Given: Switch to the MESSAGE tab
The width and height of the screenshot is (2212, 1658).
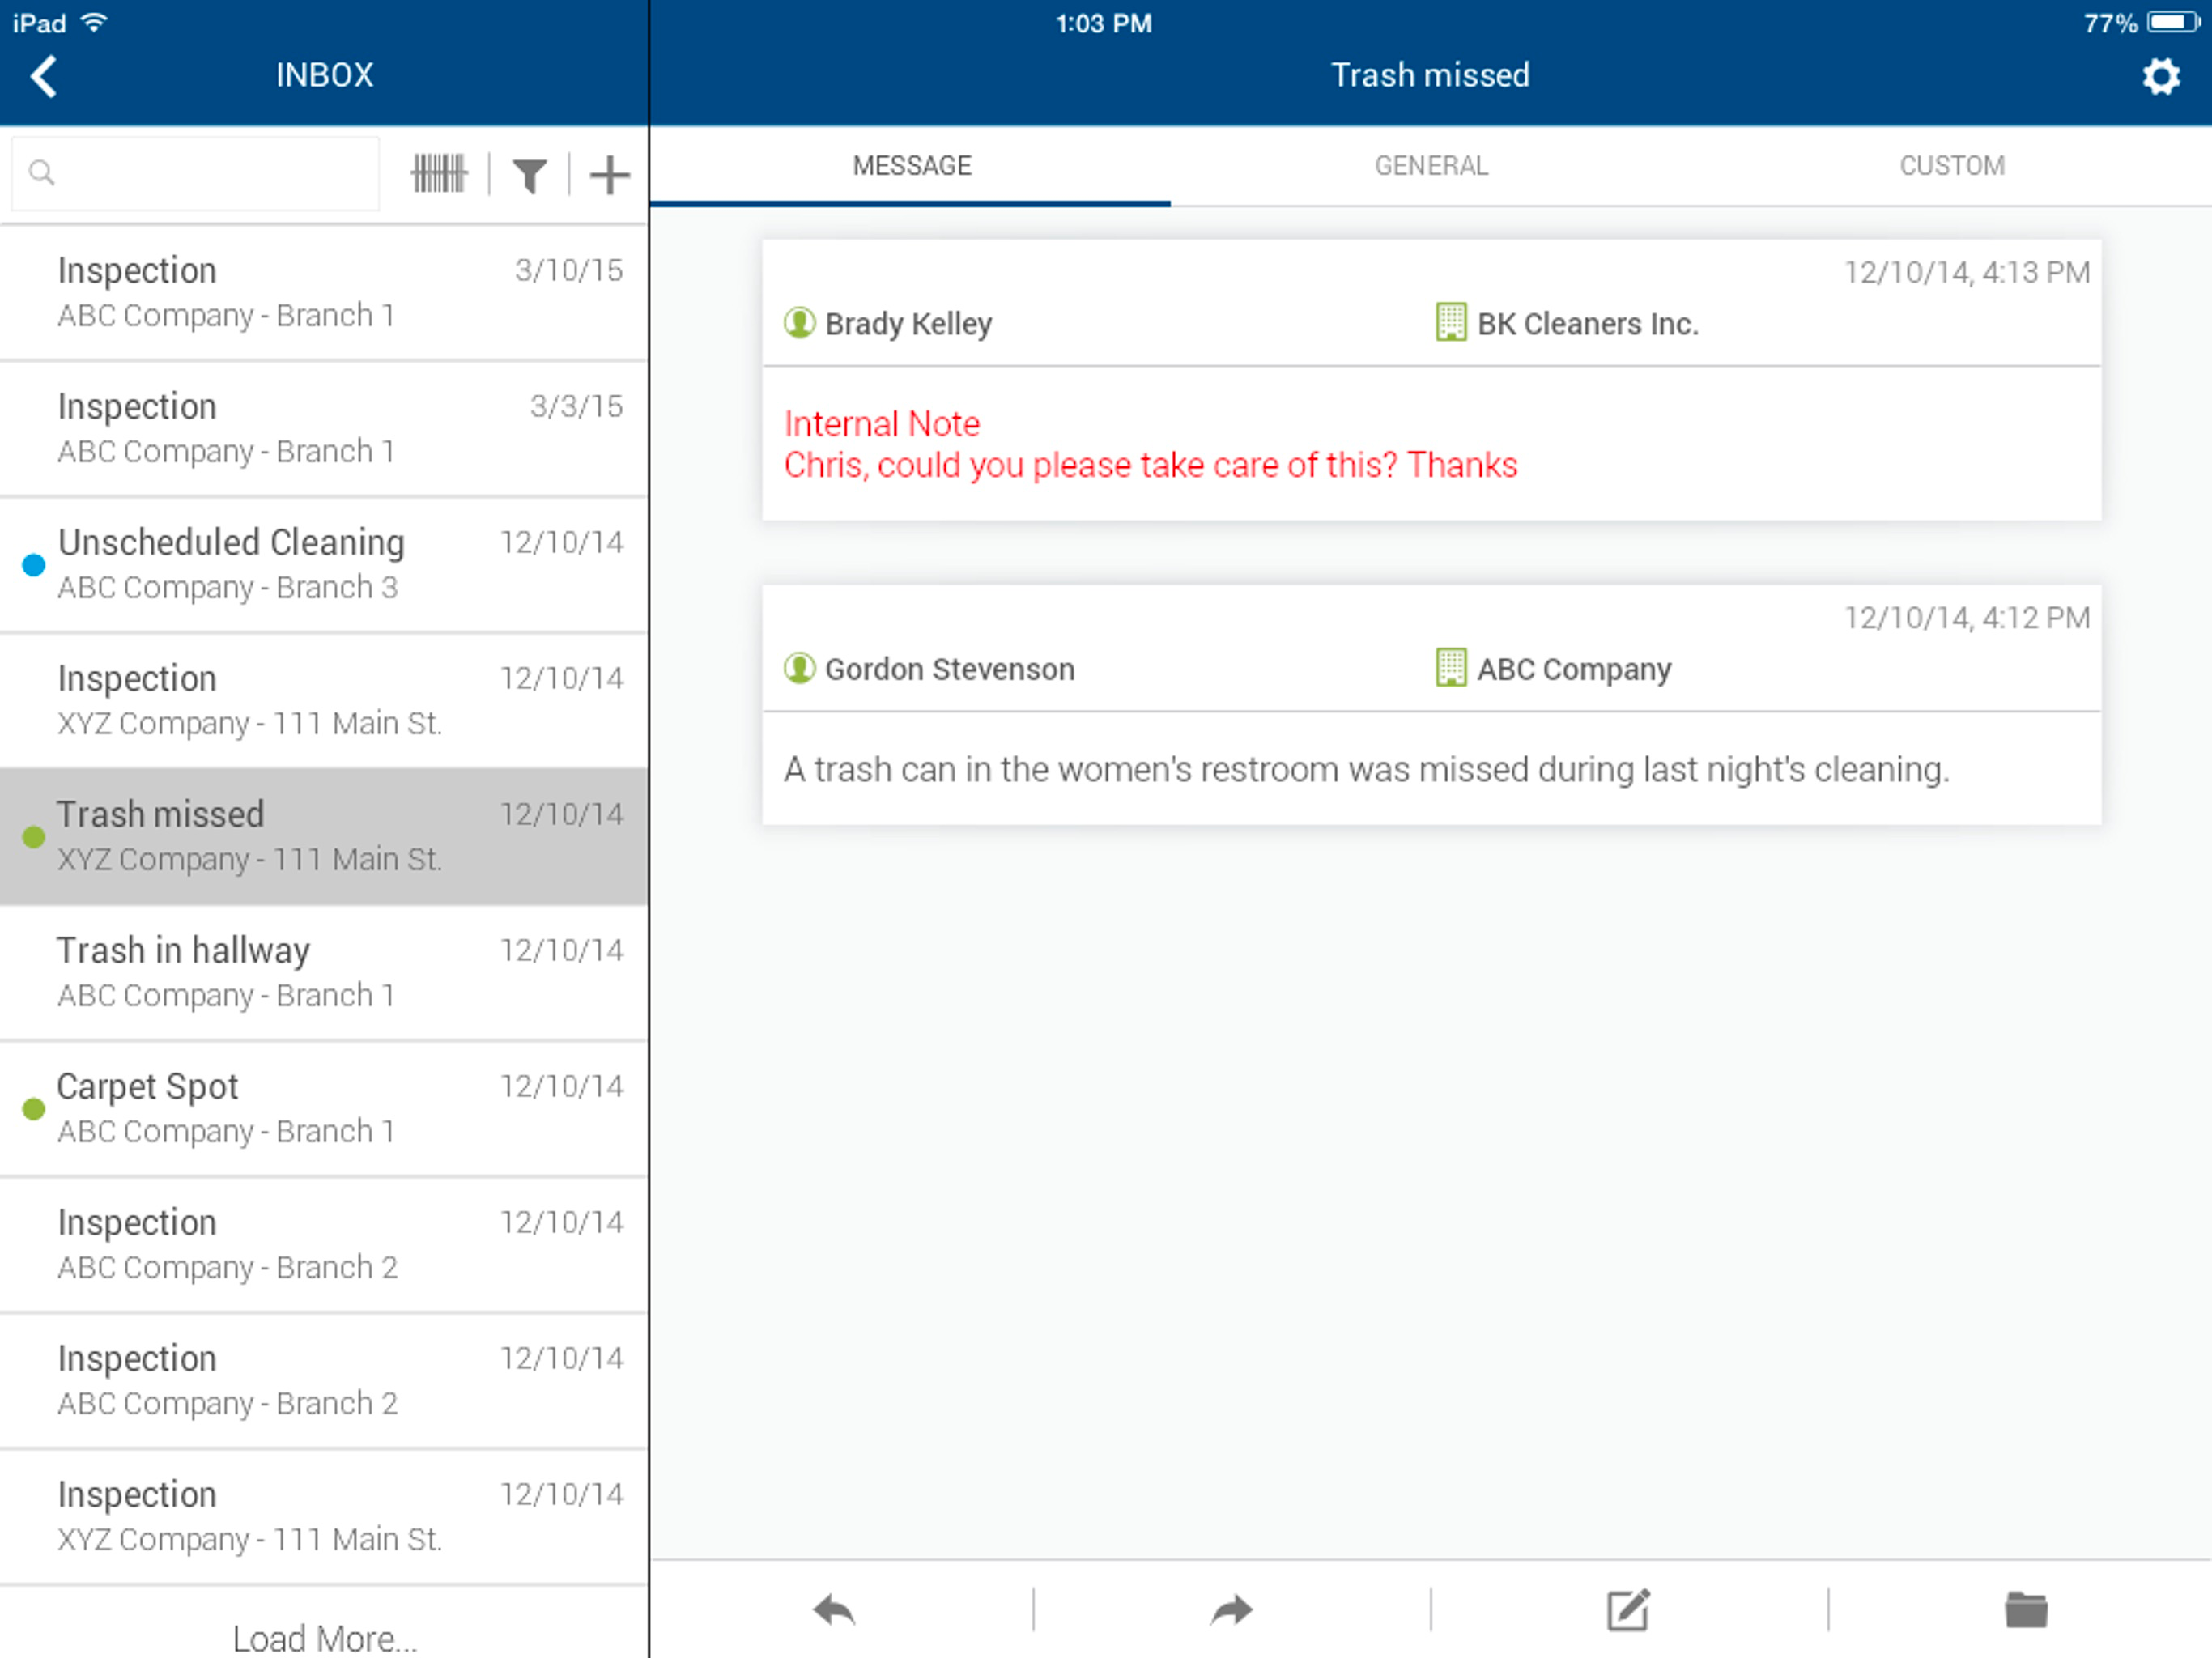Looking at the screenshot, I should (911, 166).
